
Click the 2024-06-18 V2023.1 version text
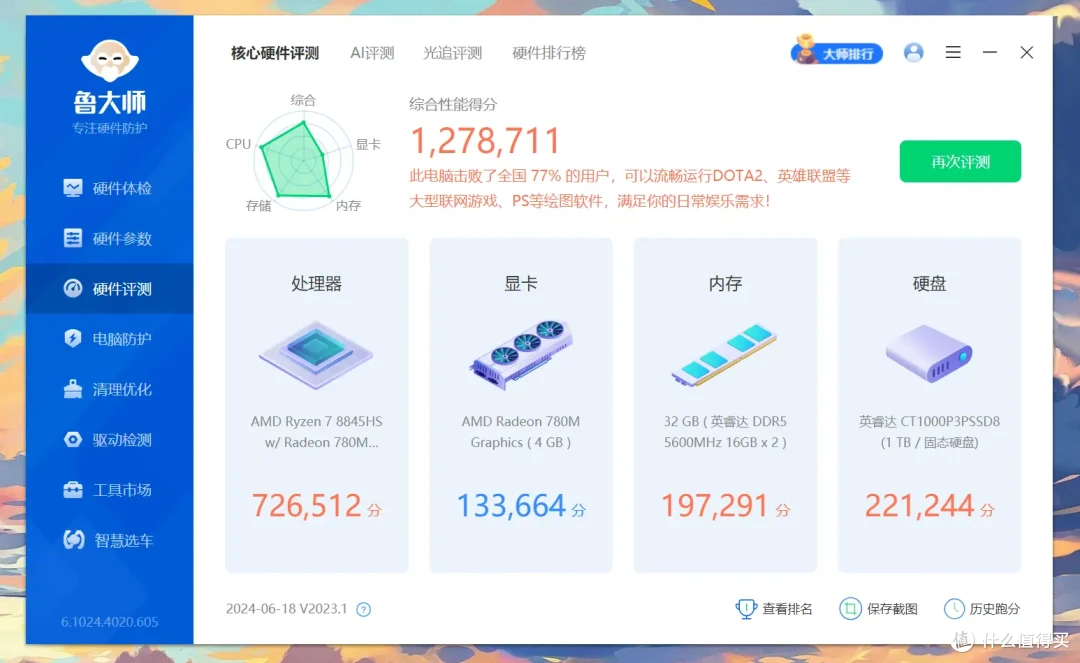[x=287, y=609]
